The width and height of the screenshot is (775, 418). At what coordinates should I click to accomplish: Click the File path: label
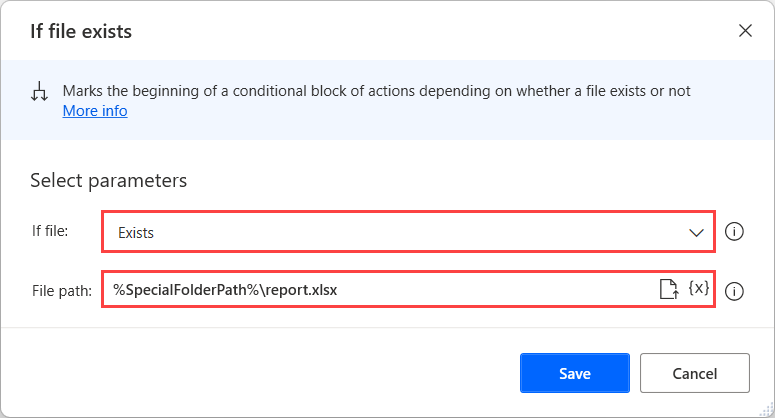tap(62, 291)
